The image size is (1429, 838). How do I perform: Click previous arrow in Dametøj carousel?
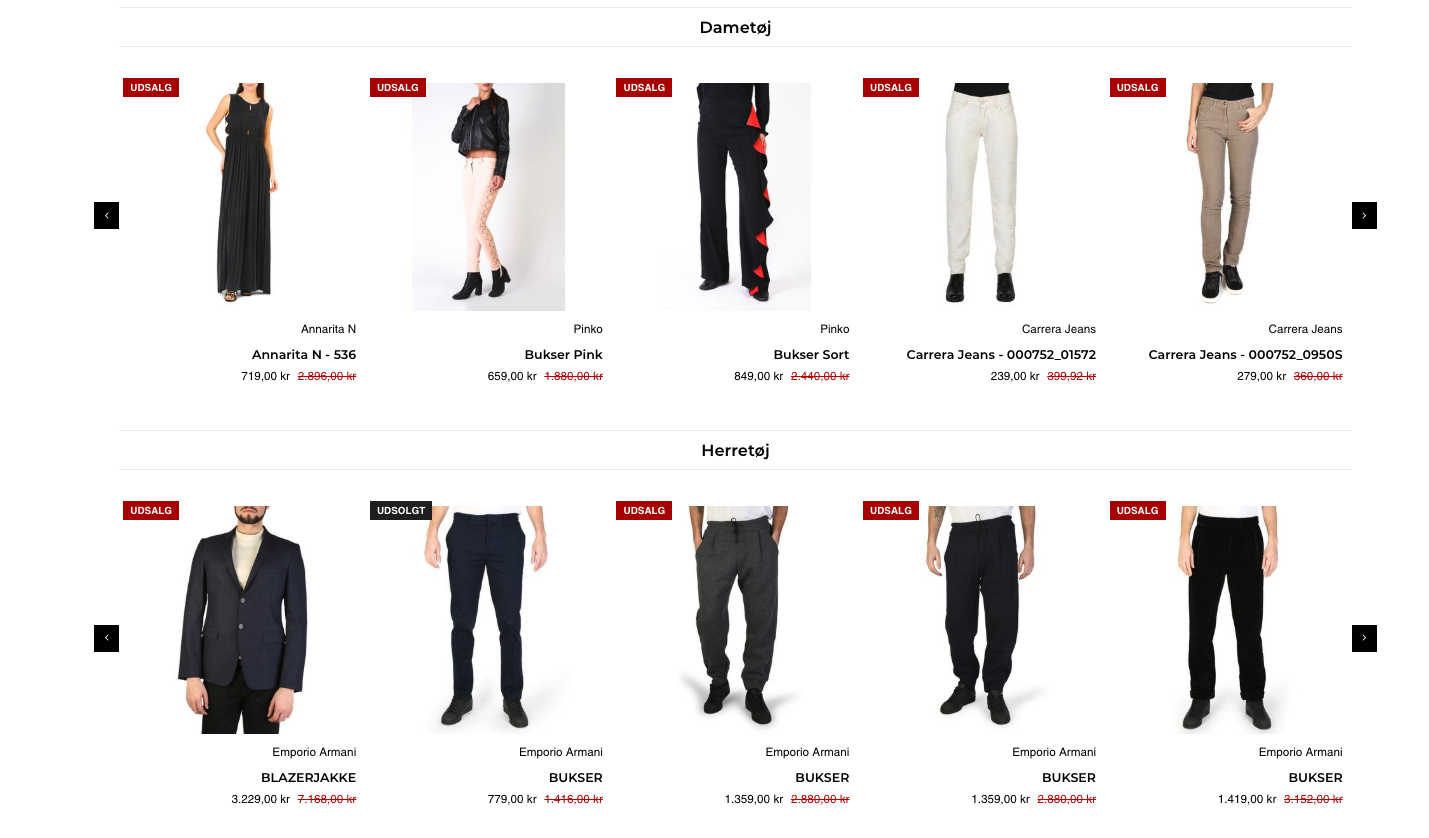[x=106, y=215]
